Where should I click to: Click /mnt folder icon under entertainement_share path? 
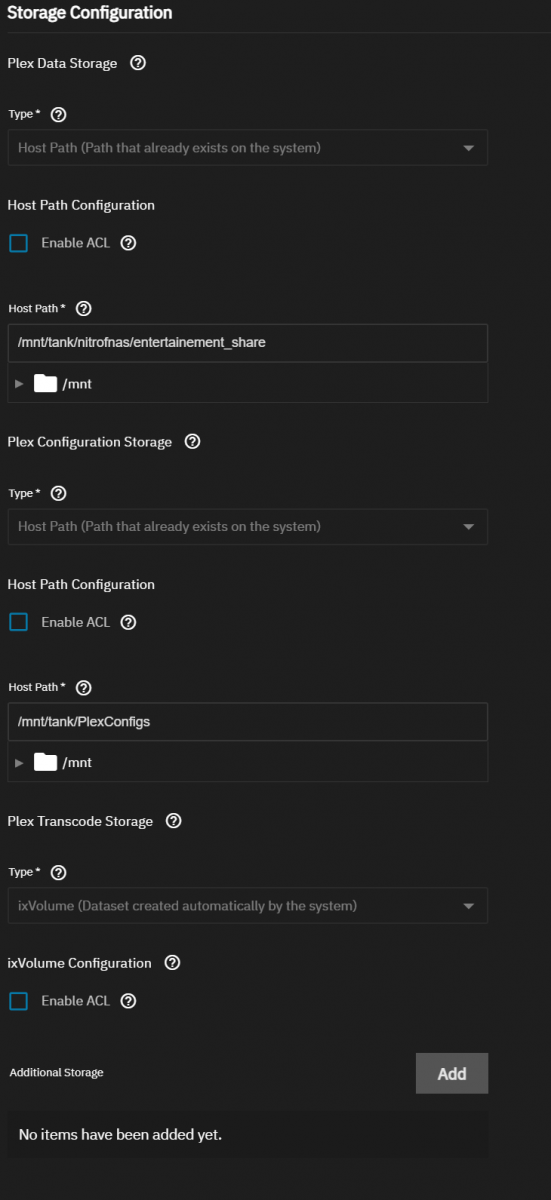click(46, 383)
